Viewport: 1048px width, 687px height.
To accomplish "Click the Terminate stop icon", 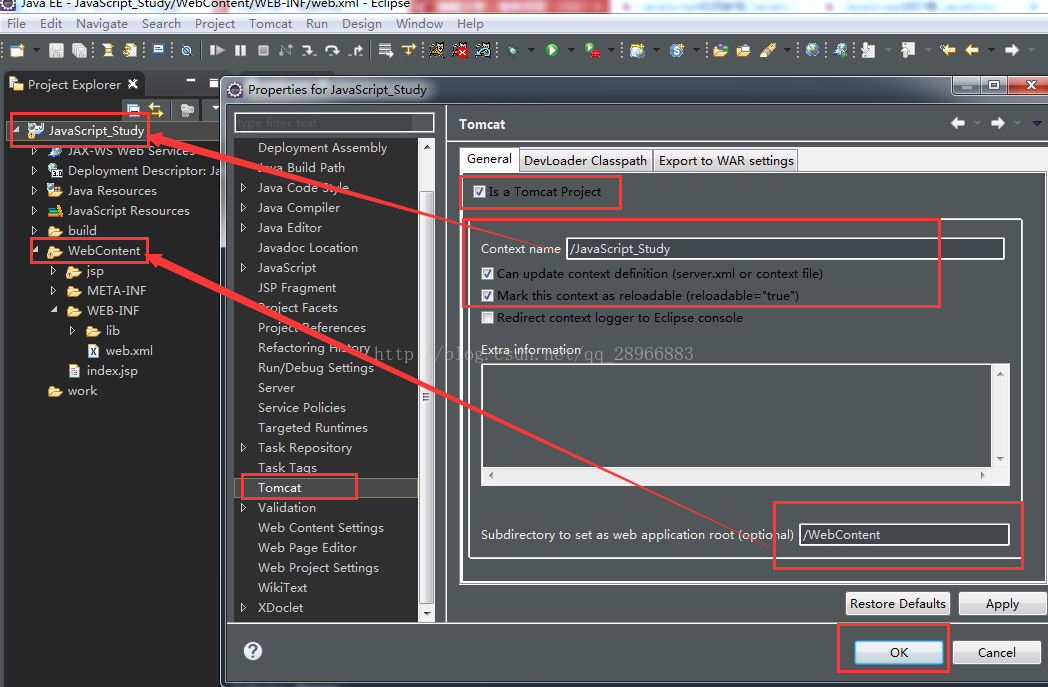I will [x=263, y=50].
